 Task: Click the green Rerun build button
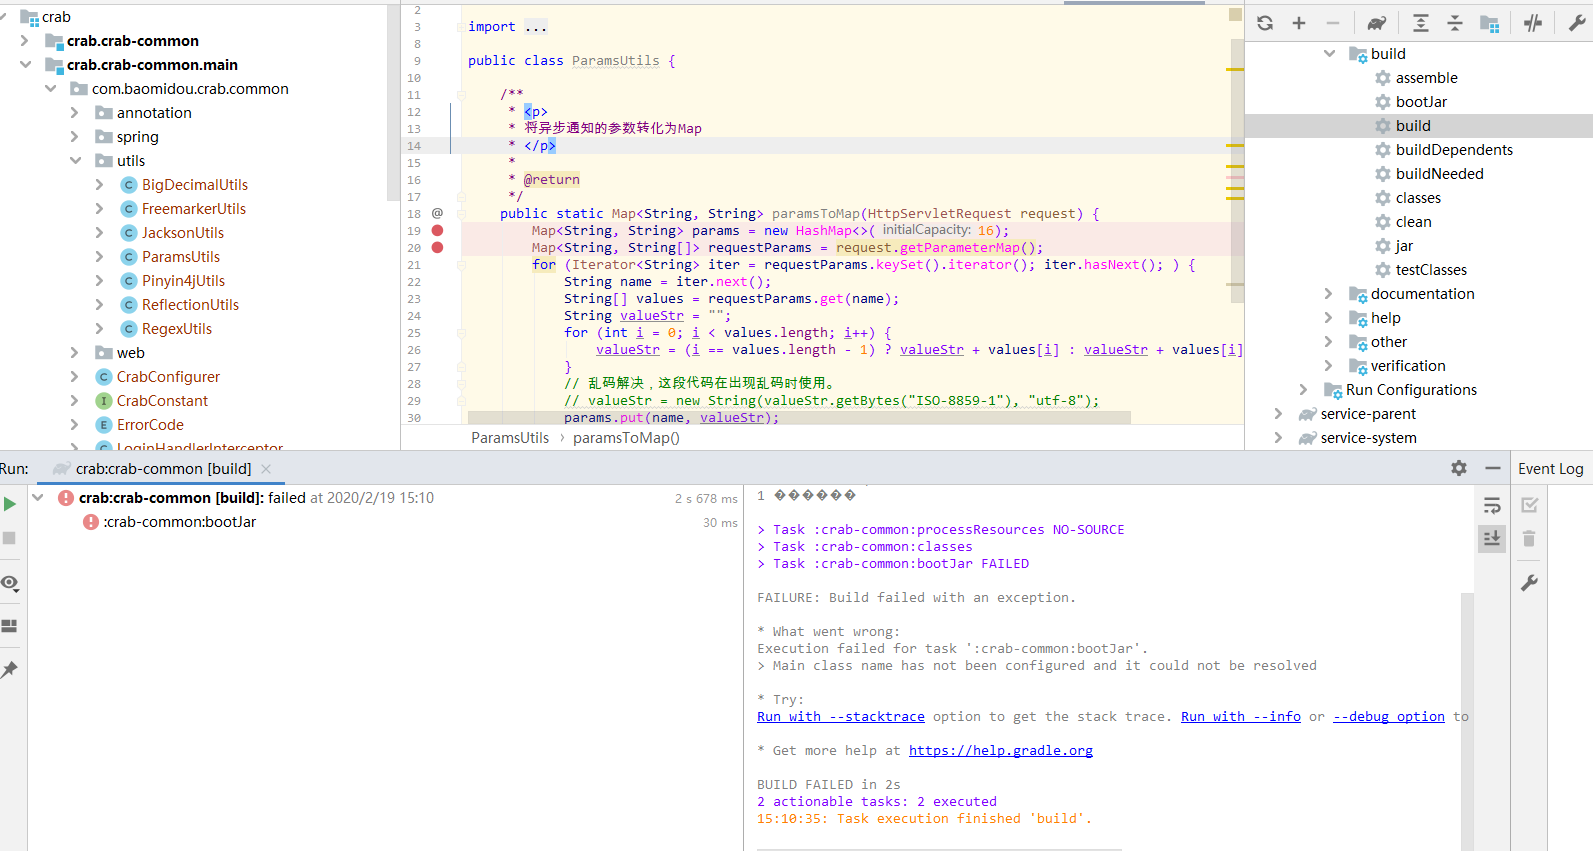[9, 504]
